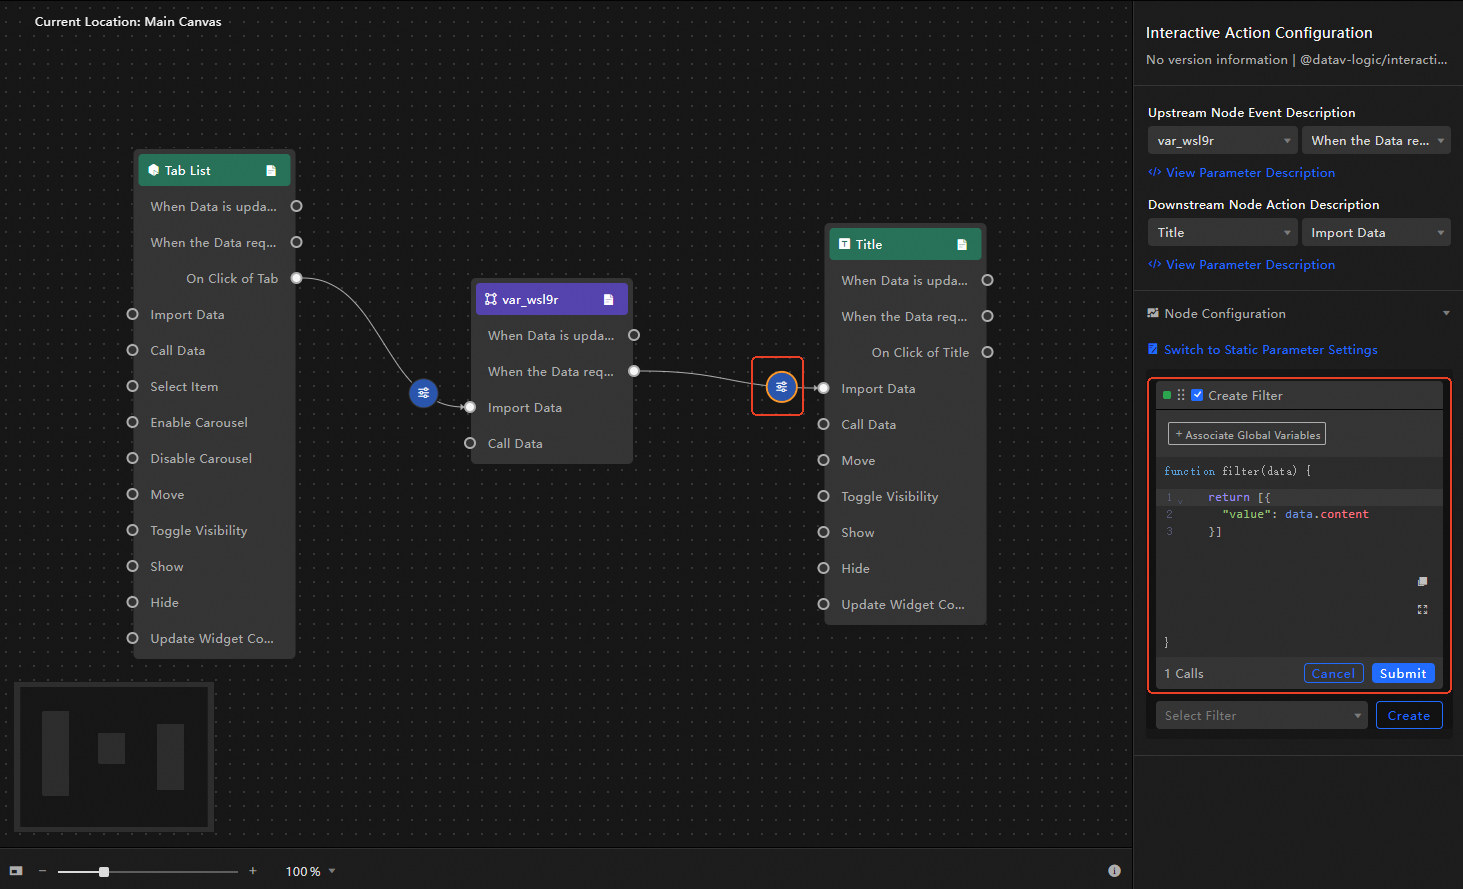Open the Select Filter dropdown
The height and width of the screenshot is (889, 1463).
(x=1261, y=716)
